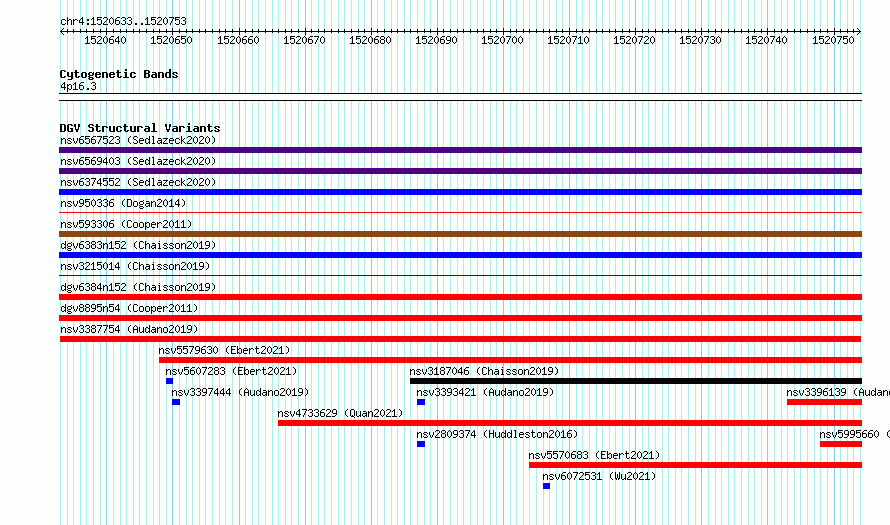This screenshot has height=525, width=890.
Task: Click the nsv6072531 (Wu2021) label
Action: pyautogui.click(x=599, y=476)
